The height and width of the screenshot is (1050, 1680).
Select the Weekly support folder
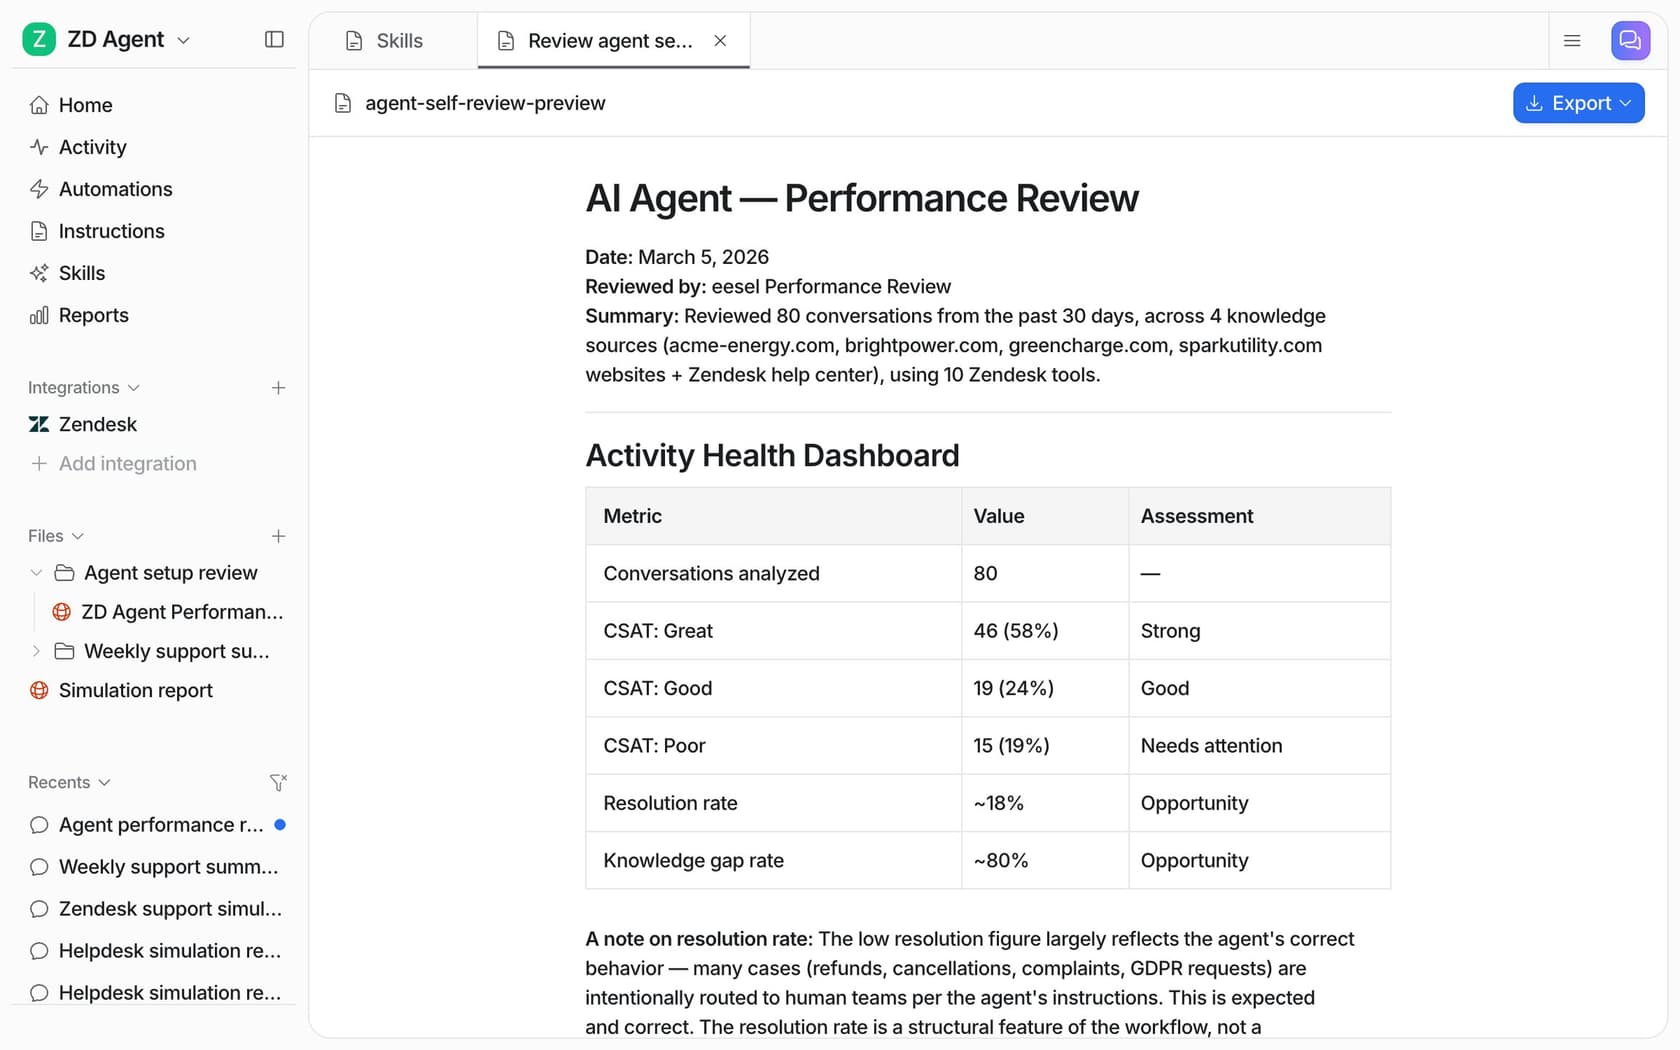tap(176, 651)
